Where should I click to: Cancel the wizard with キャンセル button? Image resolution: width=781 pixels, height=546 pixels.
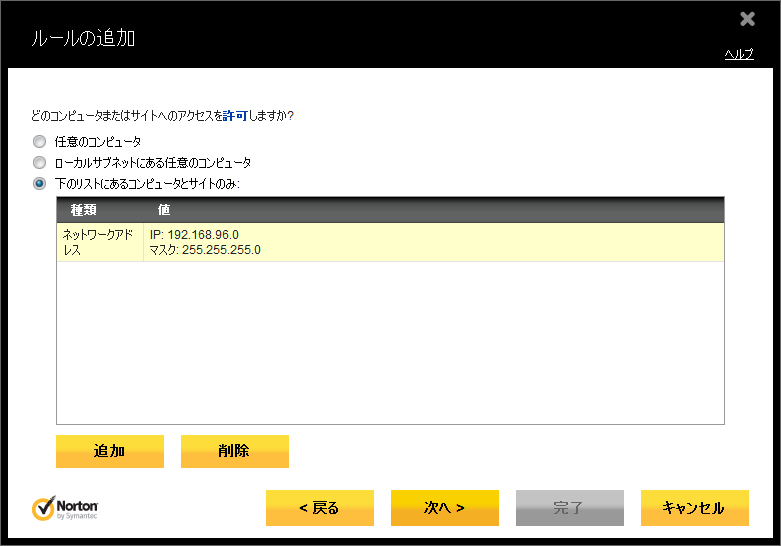(x=694, y=508)
